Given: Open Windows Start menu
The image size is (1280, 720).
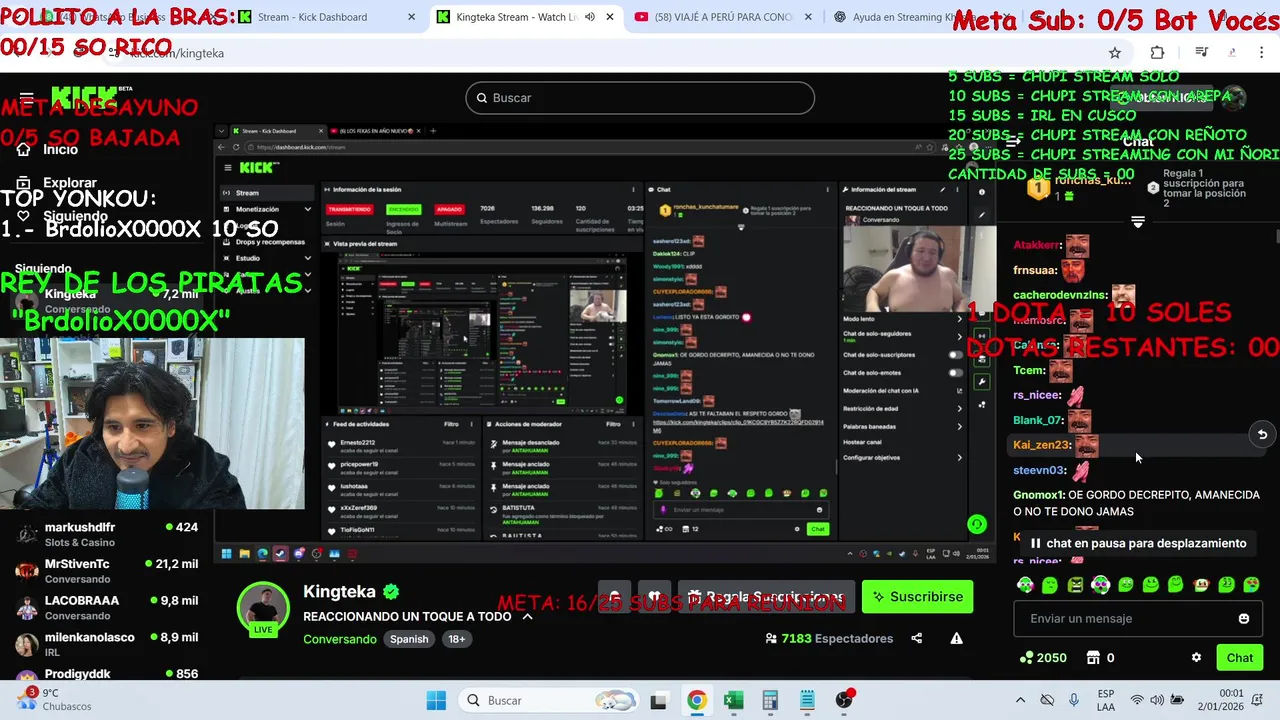Looking at the screenshot, I should point(436,700).
